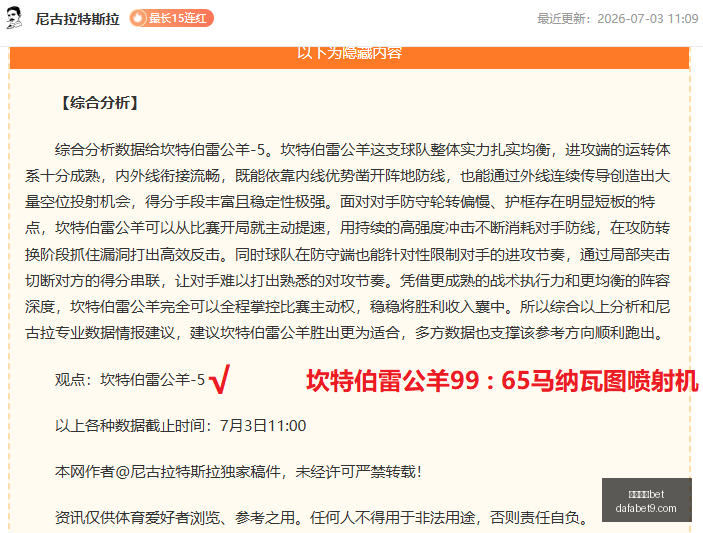Click the author name 尼古拉特斯拉
The height and width of the screenshot is (533, 703).
[x=78, y=19]
